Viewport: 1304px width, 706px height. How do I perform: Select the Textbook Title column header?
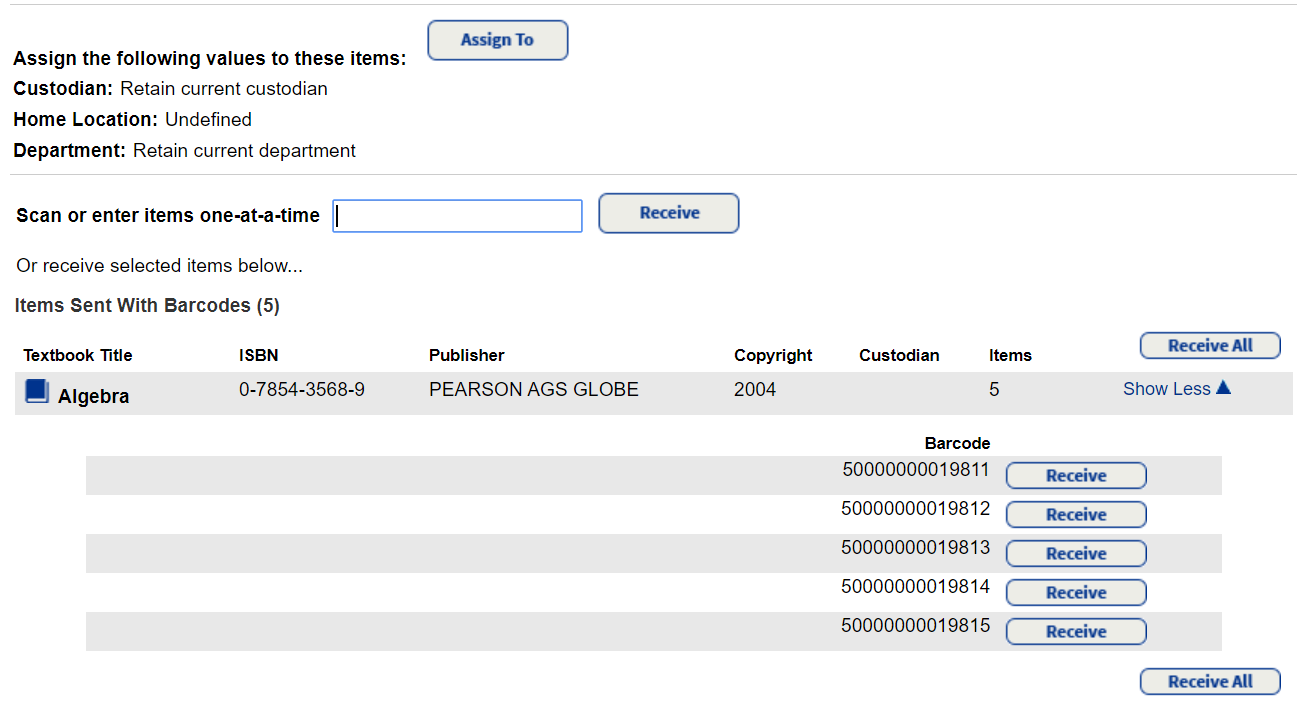(77, 355)
